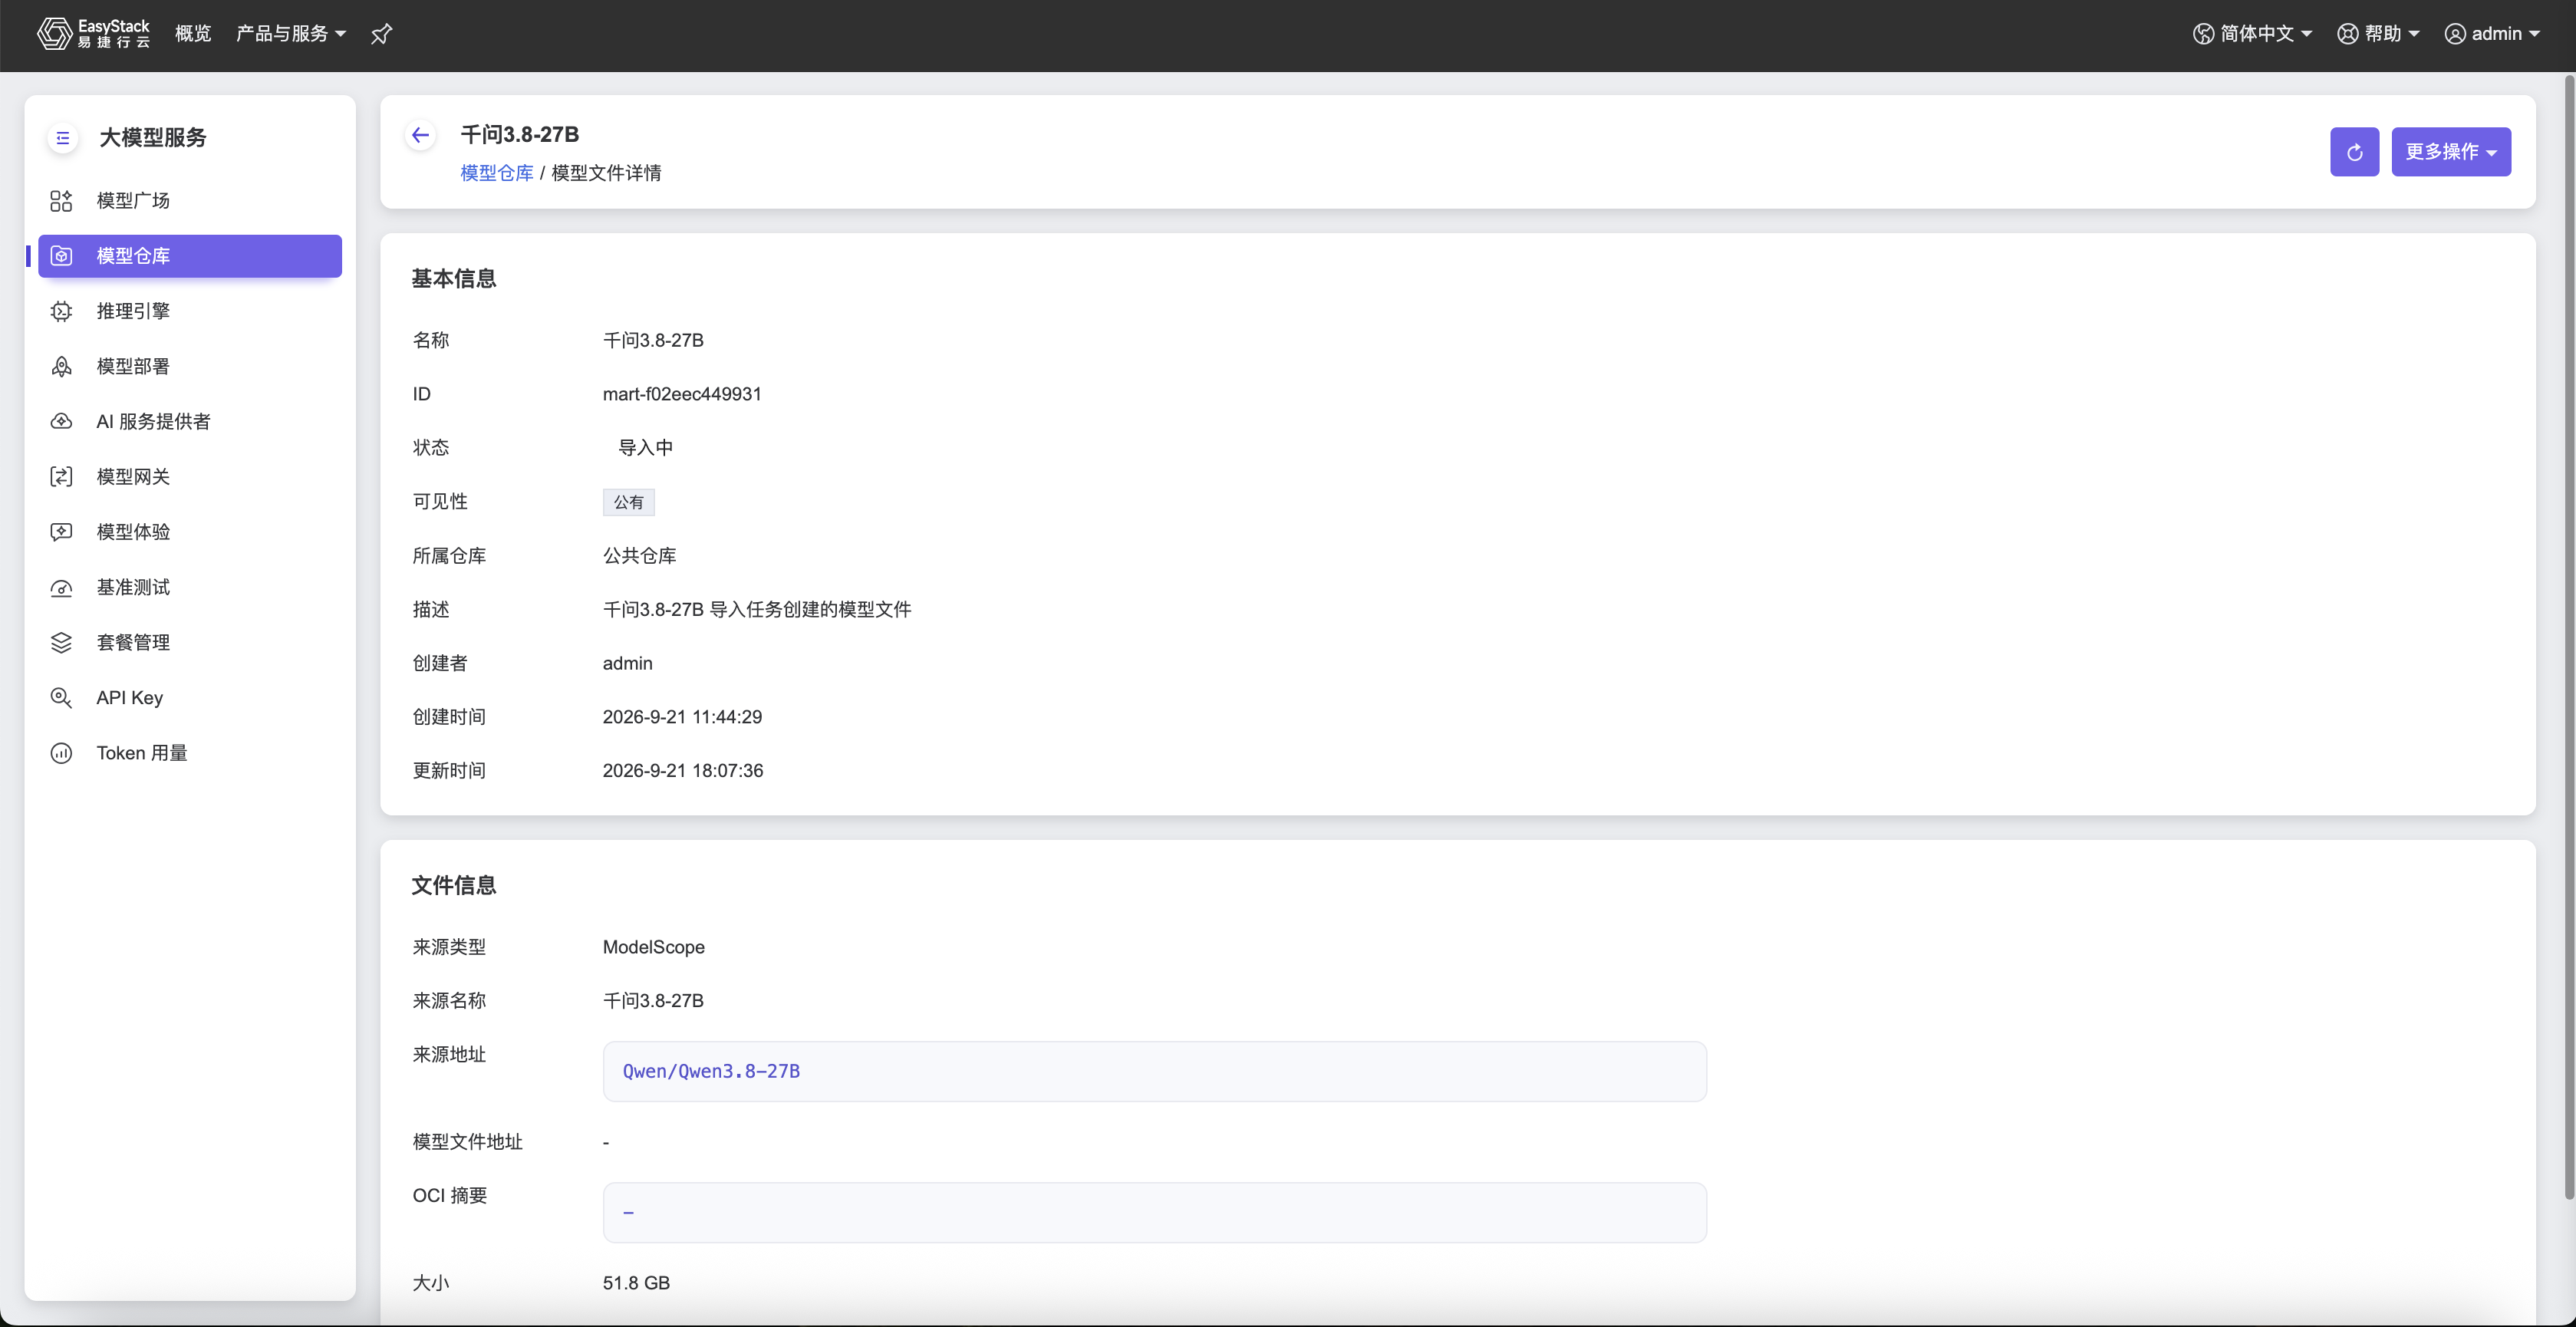This screenshot has height=1327, width=2576.
Task: Click the 基准测试 gauge icon
Action: (x=61, y=587)
